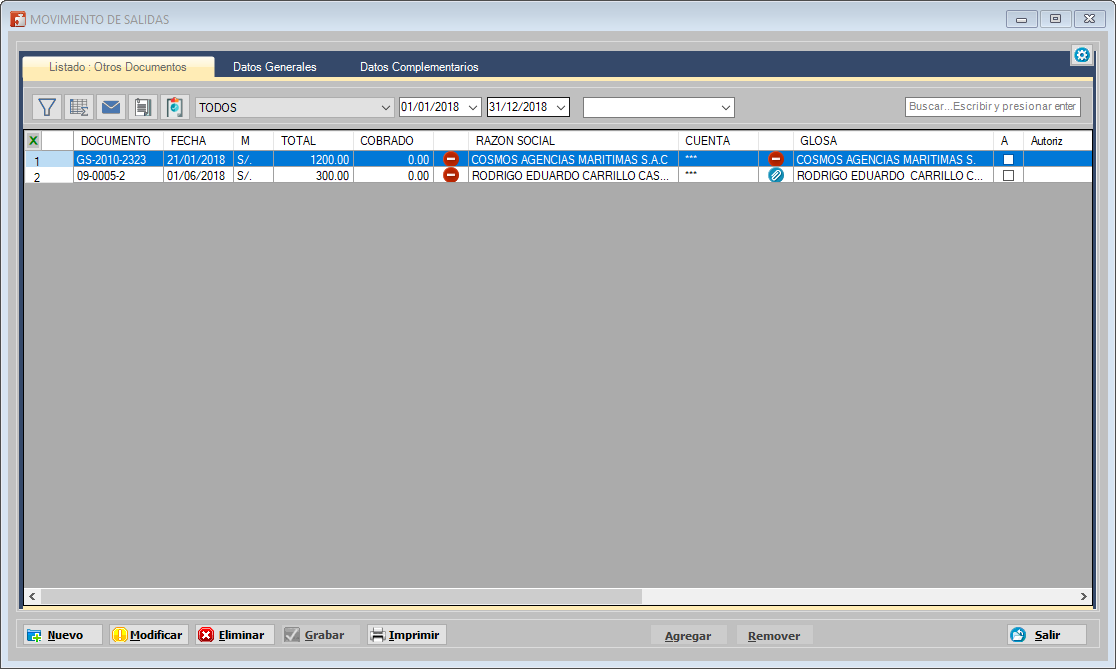This screenshot has width=1116, height=669.
Task: Click the Remover button
Action: (x=774, y=636)
